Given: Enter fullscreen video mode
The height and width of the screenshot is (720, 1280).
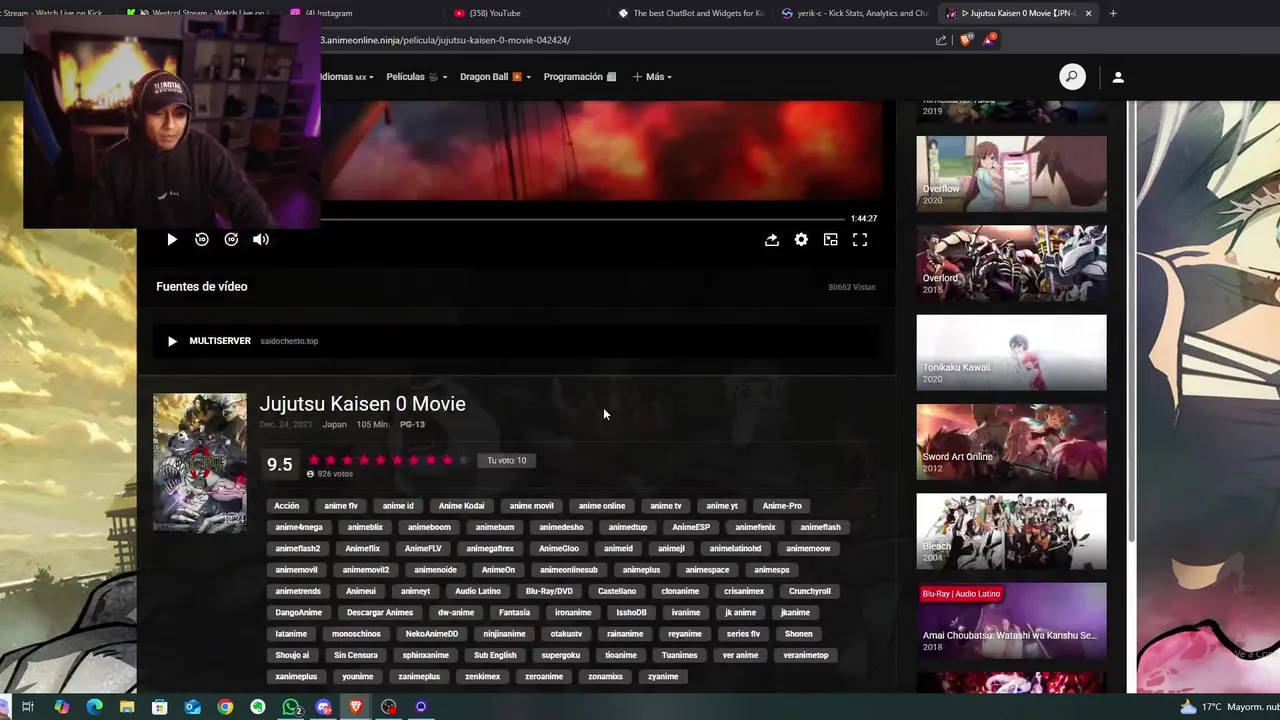Looking at the screenshot, I should pos(860,240).
